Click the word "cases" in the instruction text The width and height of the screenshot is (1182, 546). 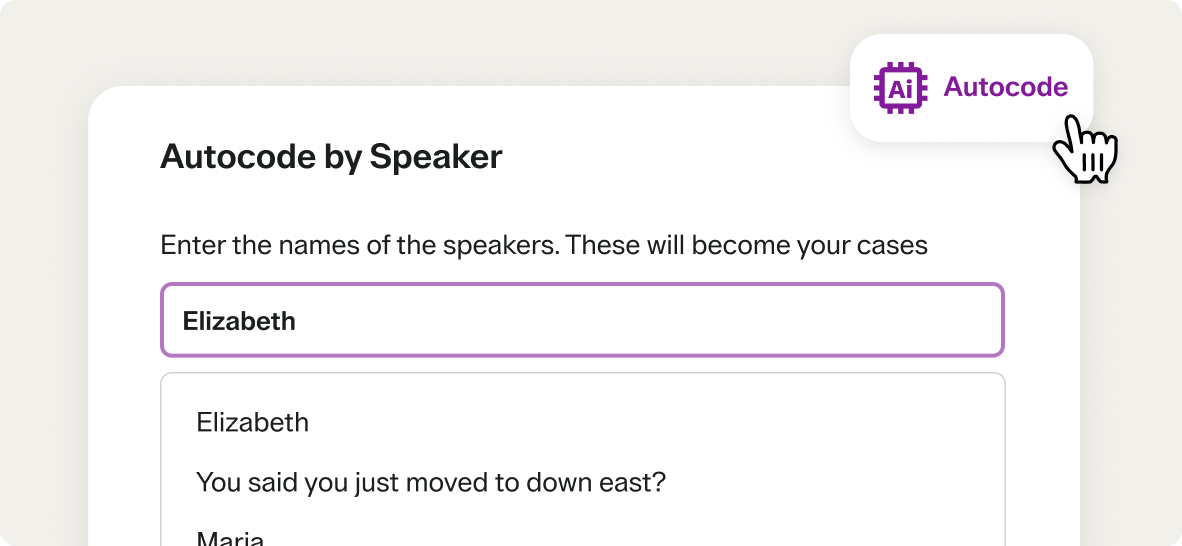[x=891, y=245]
